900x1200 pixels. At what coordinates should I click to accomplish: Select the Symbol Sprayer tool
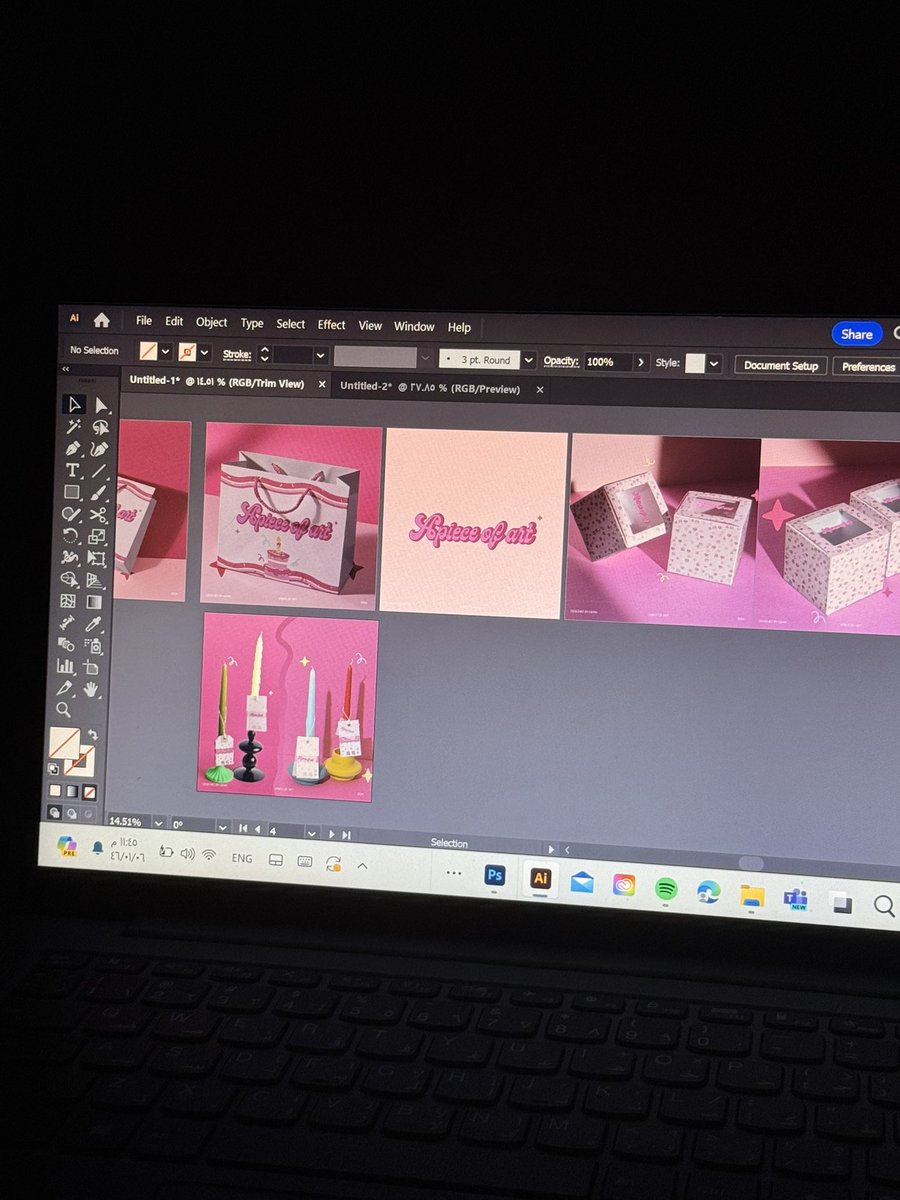pyautogui.click(x=93, y=645)
